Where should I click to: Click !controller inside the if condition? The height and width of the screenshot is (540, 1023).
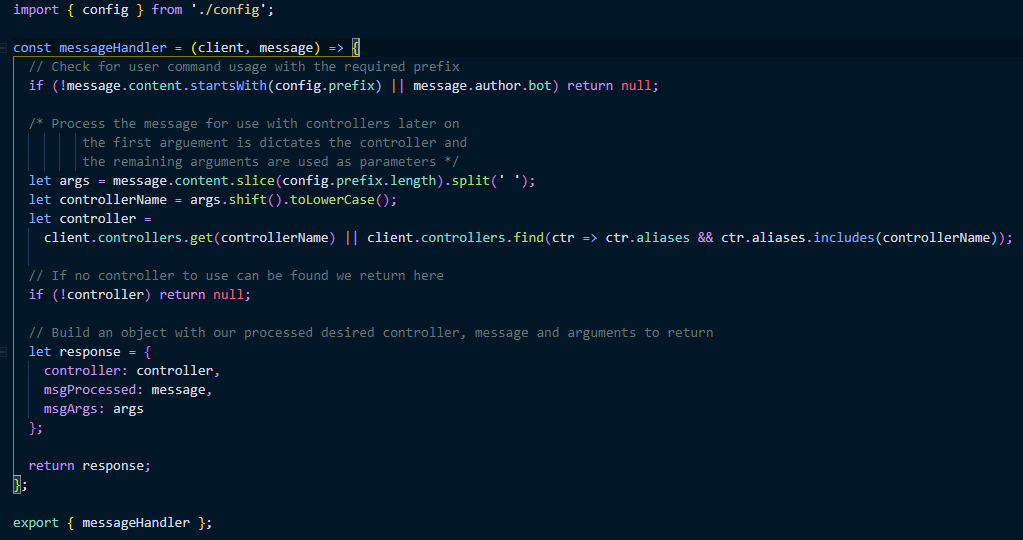(101, 294)
